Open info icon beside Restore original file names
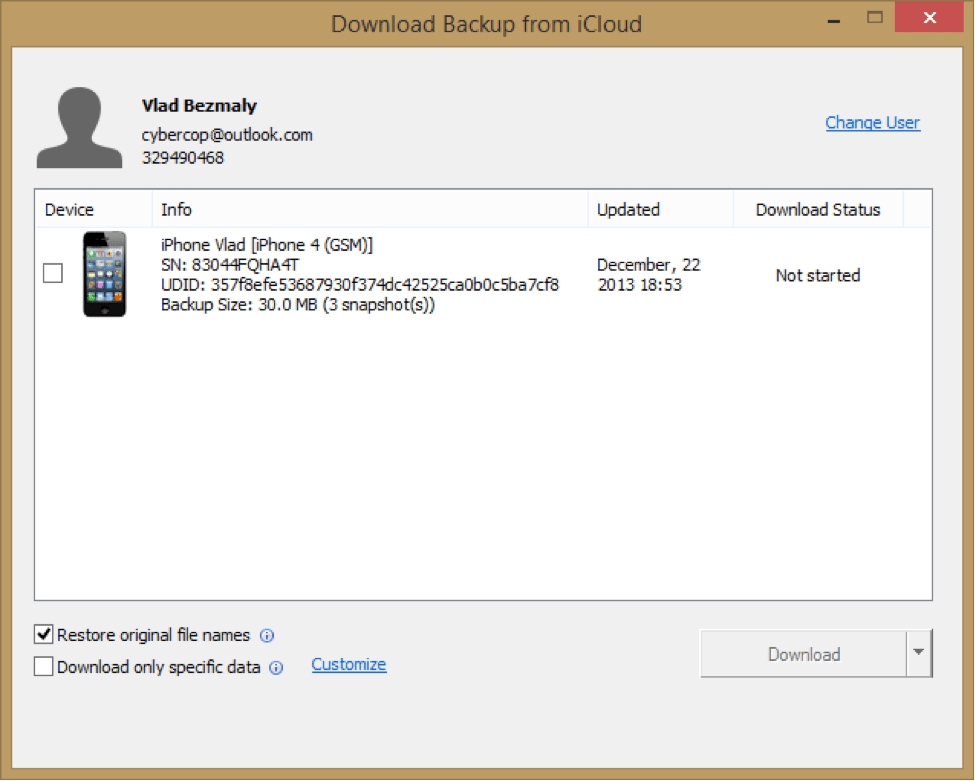The width and height of the screenshot is (975, 781). click(267, 635)
